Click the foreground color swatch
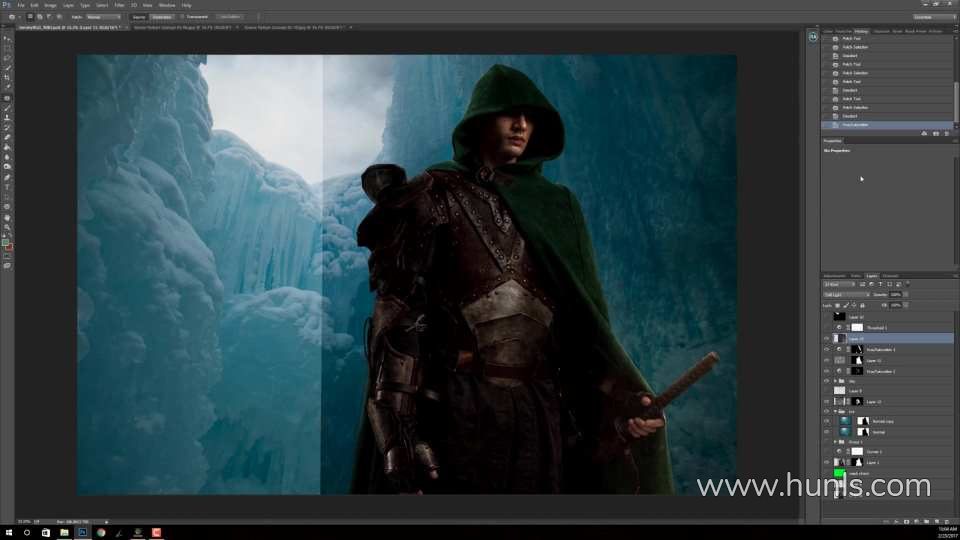 coord(5,242)
